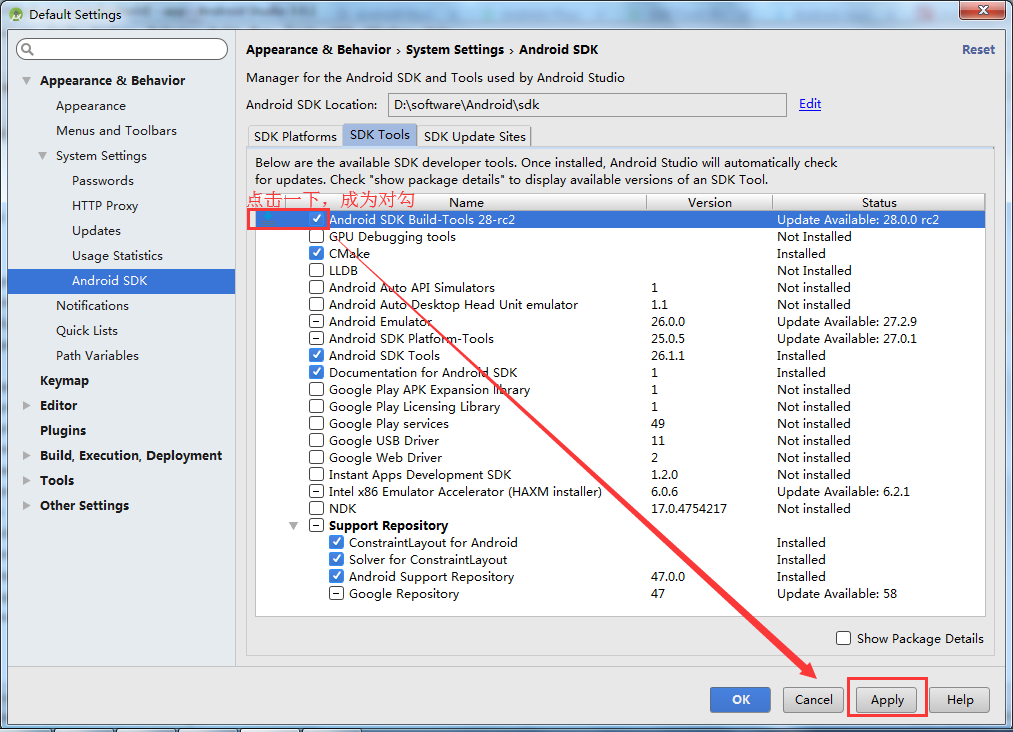Open Menus and Toolbars settings
This screenshot has width=1013, height=732.
pos(116,131)
